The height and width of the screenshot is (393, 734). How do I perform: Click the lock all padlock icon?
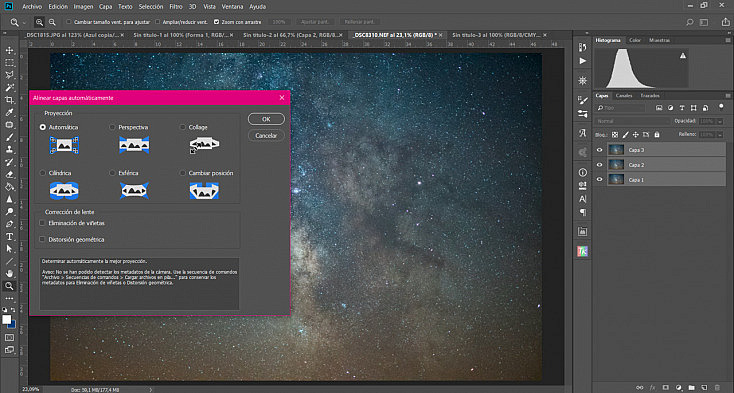(x=657, y=135)
